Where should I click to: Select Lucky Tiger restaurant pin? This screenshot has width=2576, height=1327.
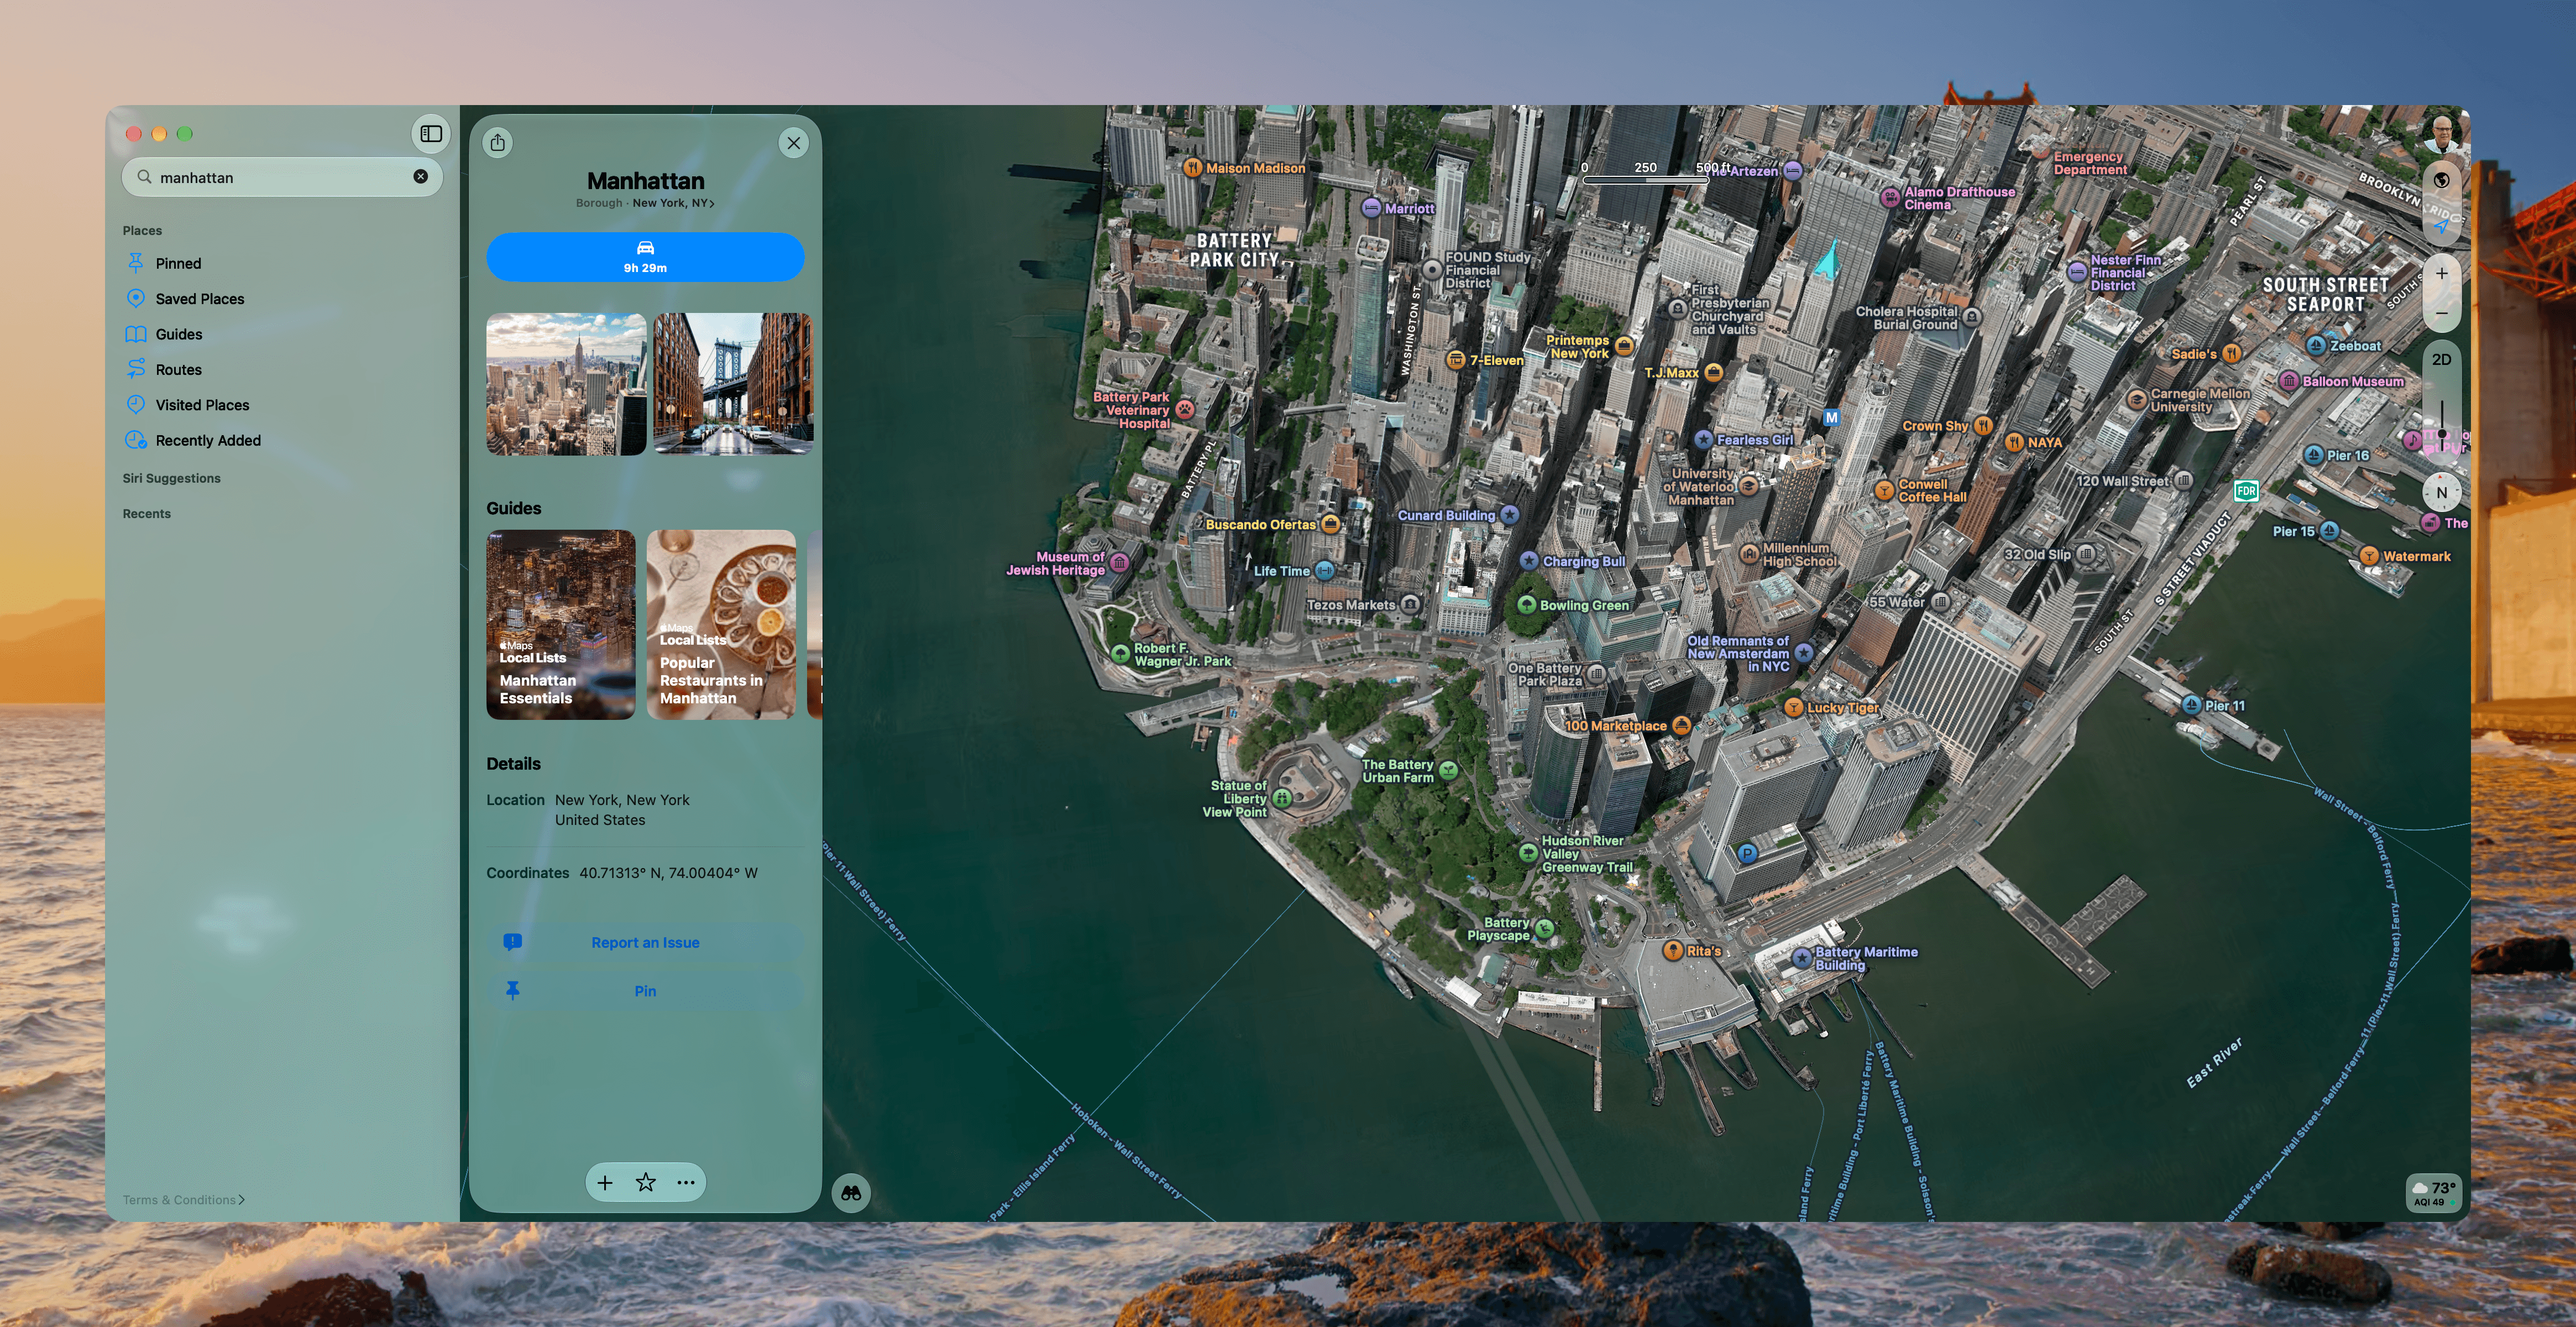coord(1794,708)
